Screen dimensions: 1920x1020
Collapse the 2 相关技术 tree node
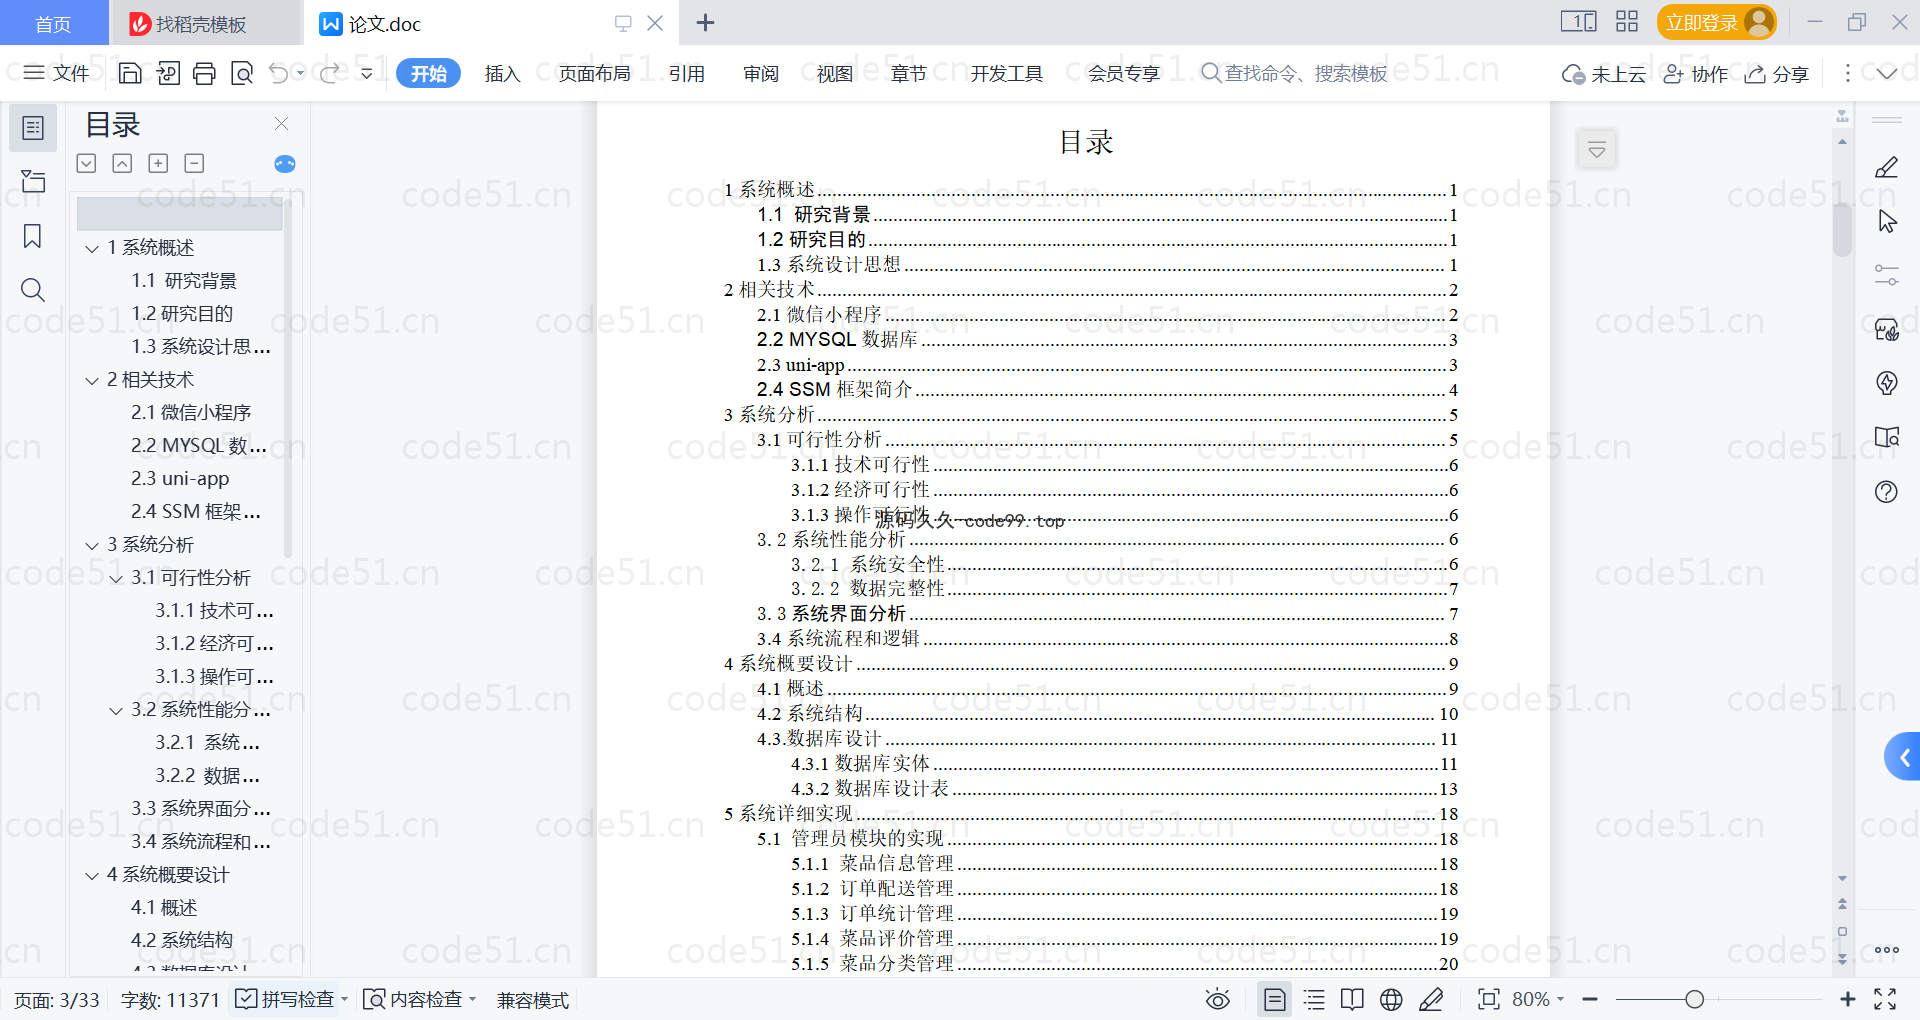[92, 380]
